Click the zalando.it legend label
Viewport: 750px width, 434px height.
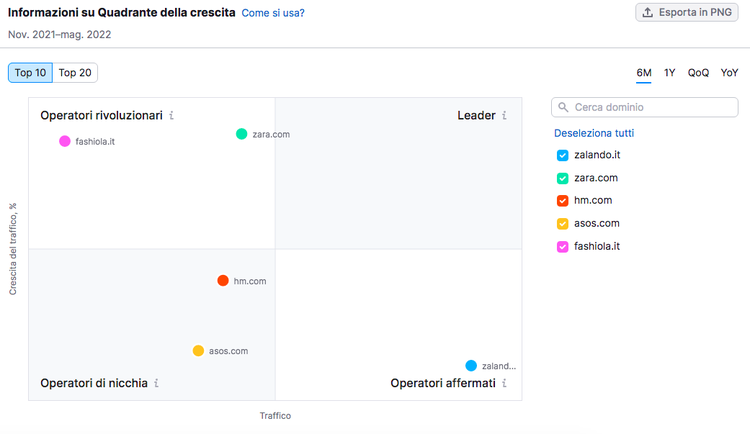pos(597,155)
